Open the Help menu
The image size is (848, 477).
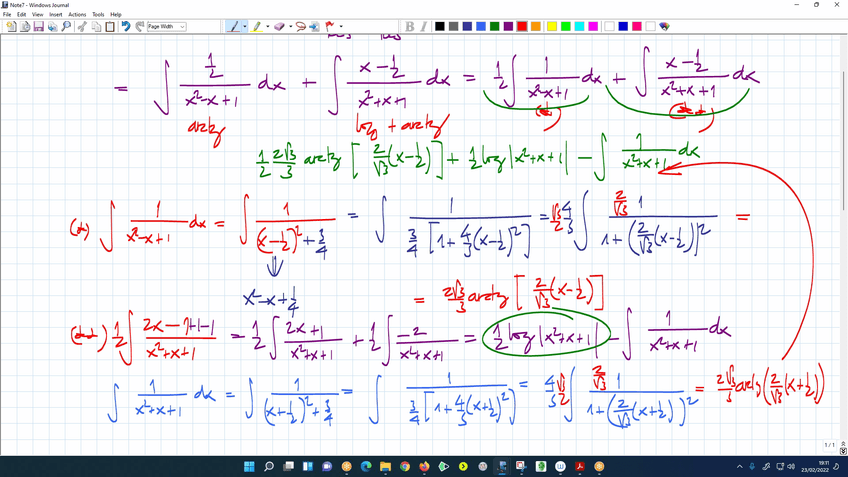click(116, 15)
